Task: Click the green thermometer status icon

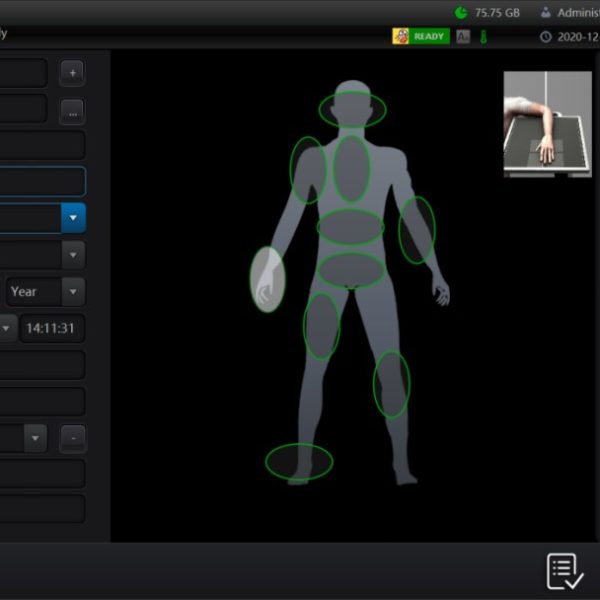Action: (x=483, y=37)
